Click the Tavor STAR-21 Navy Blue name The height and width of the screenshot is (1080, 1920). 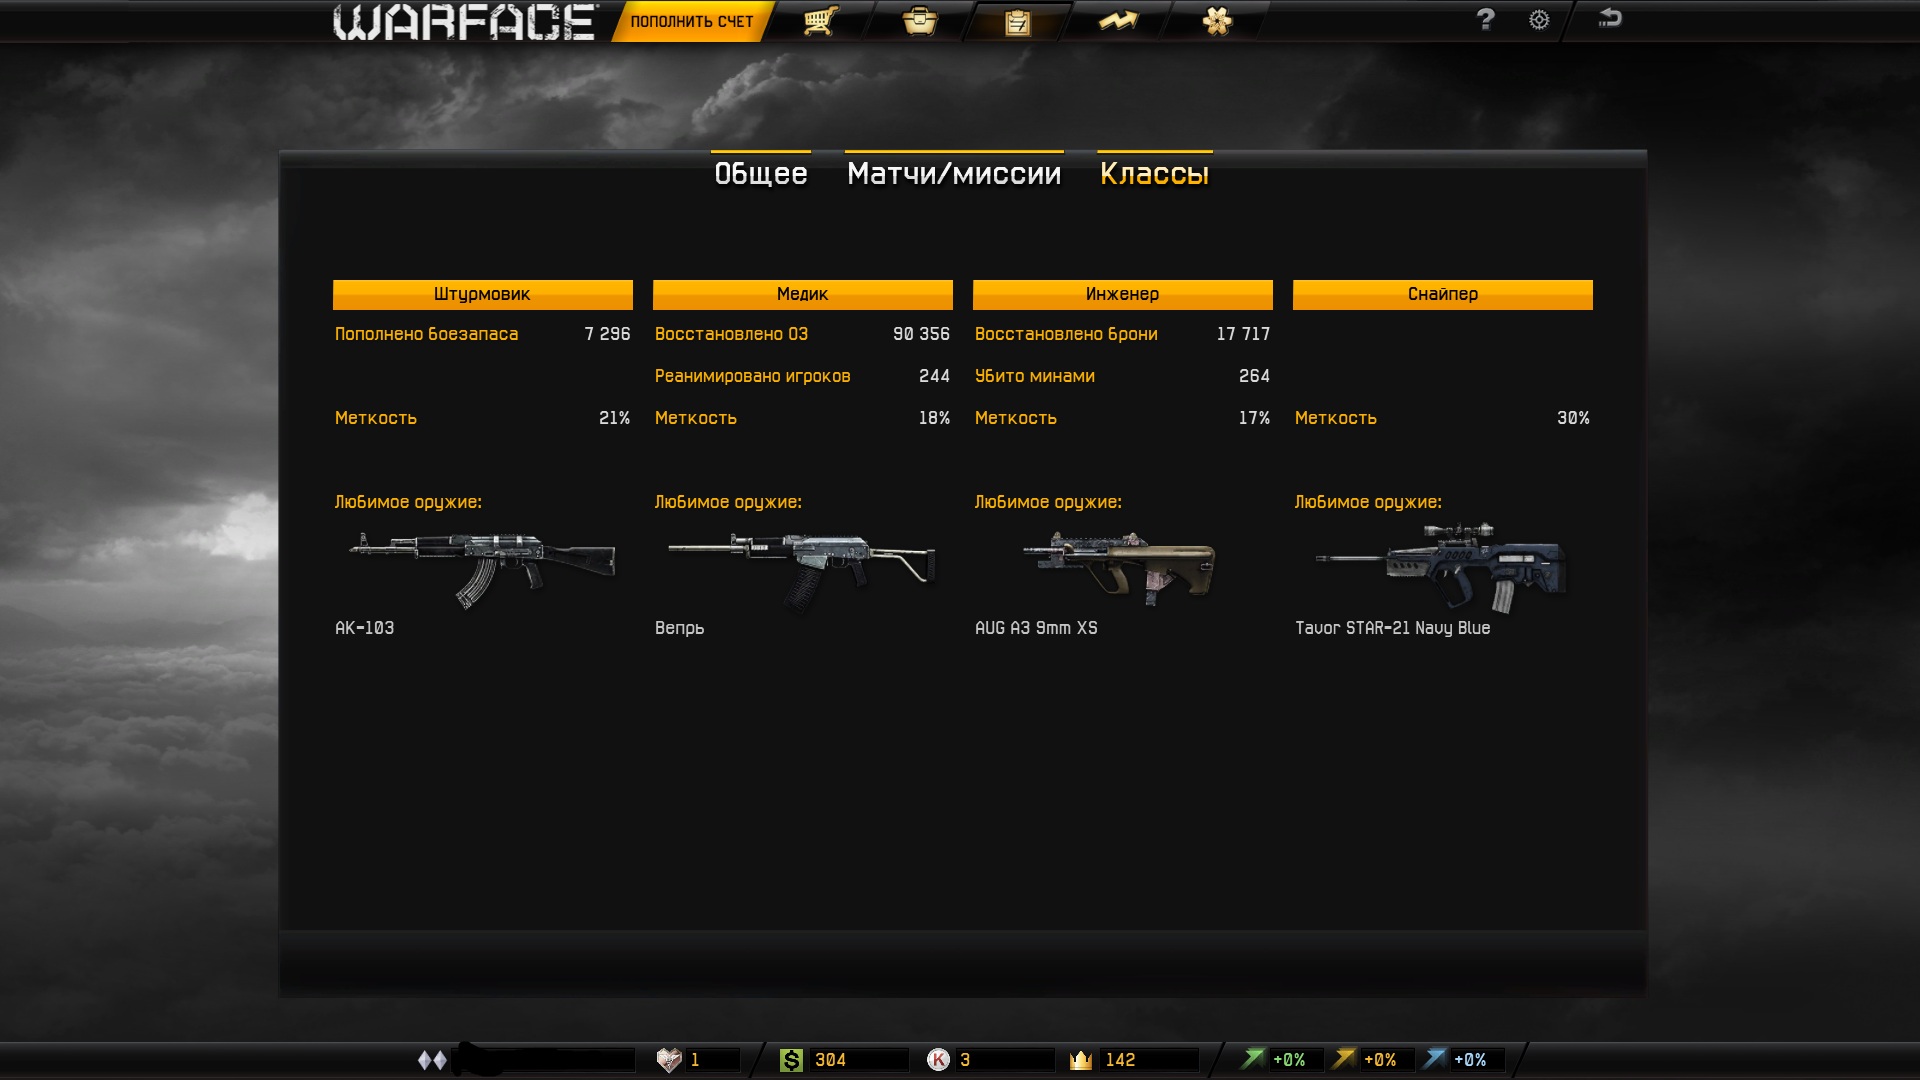(1392, 628)
